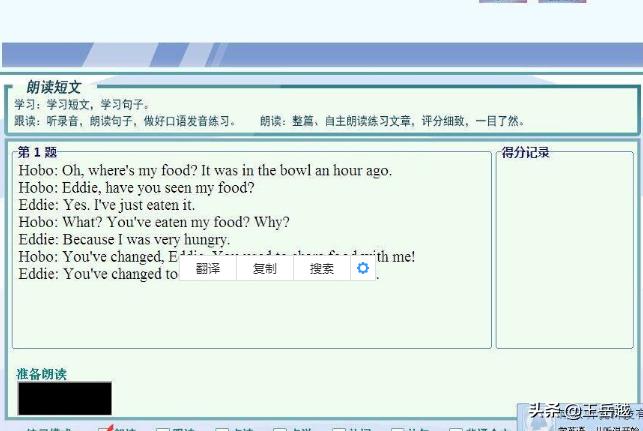Click the line starting "Eddie: You've changed to"

coord(98,274)
